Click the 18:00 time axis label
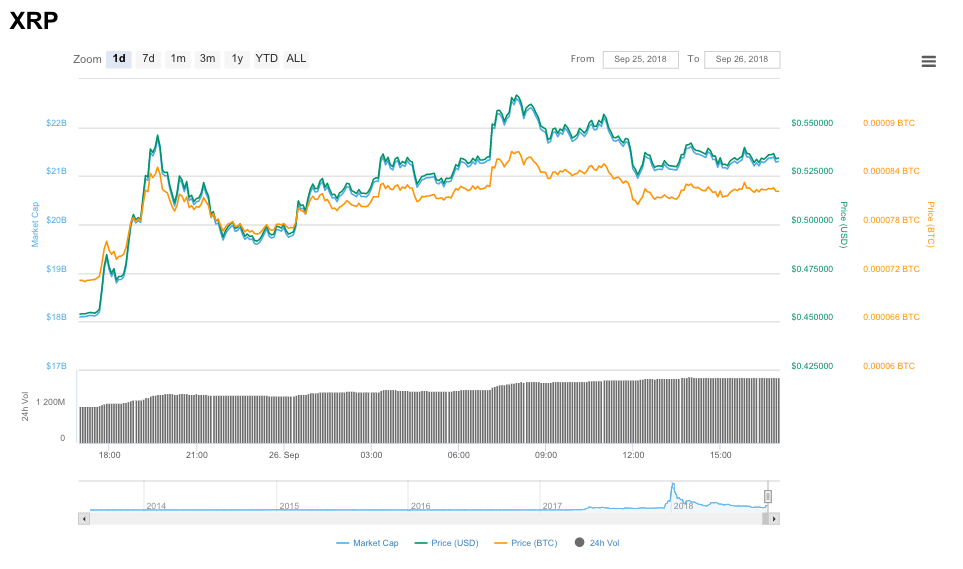This screenshot has height=569, width=963. click(110, 455)
